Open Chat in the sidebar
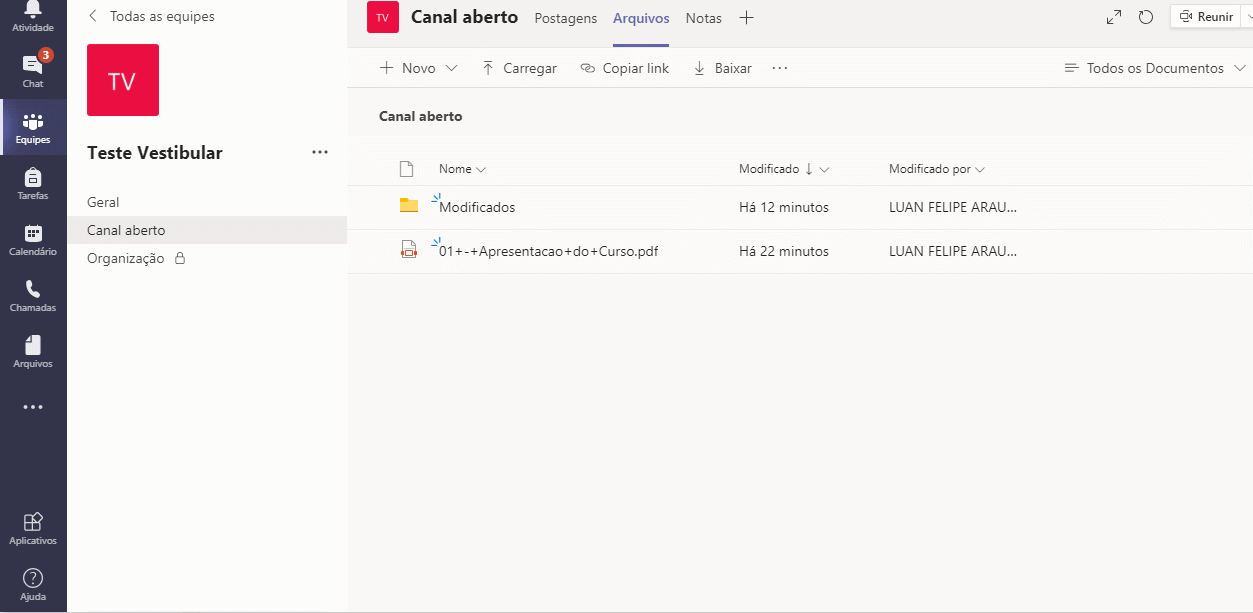The image size is (1253, 613). (33, 70)
